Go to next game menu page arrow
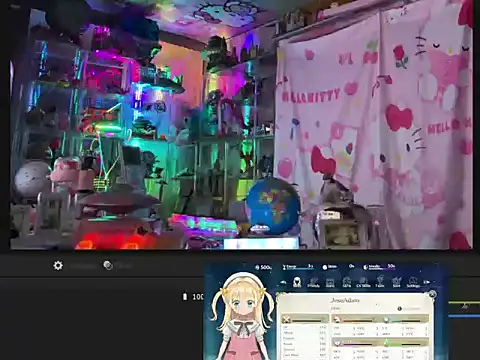 pos(427,282)
